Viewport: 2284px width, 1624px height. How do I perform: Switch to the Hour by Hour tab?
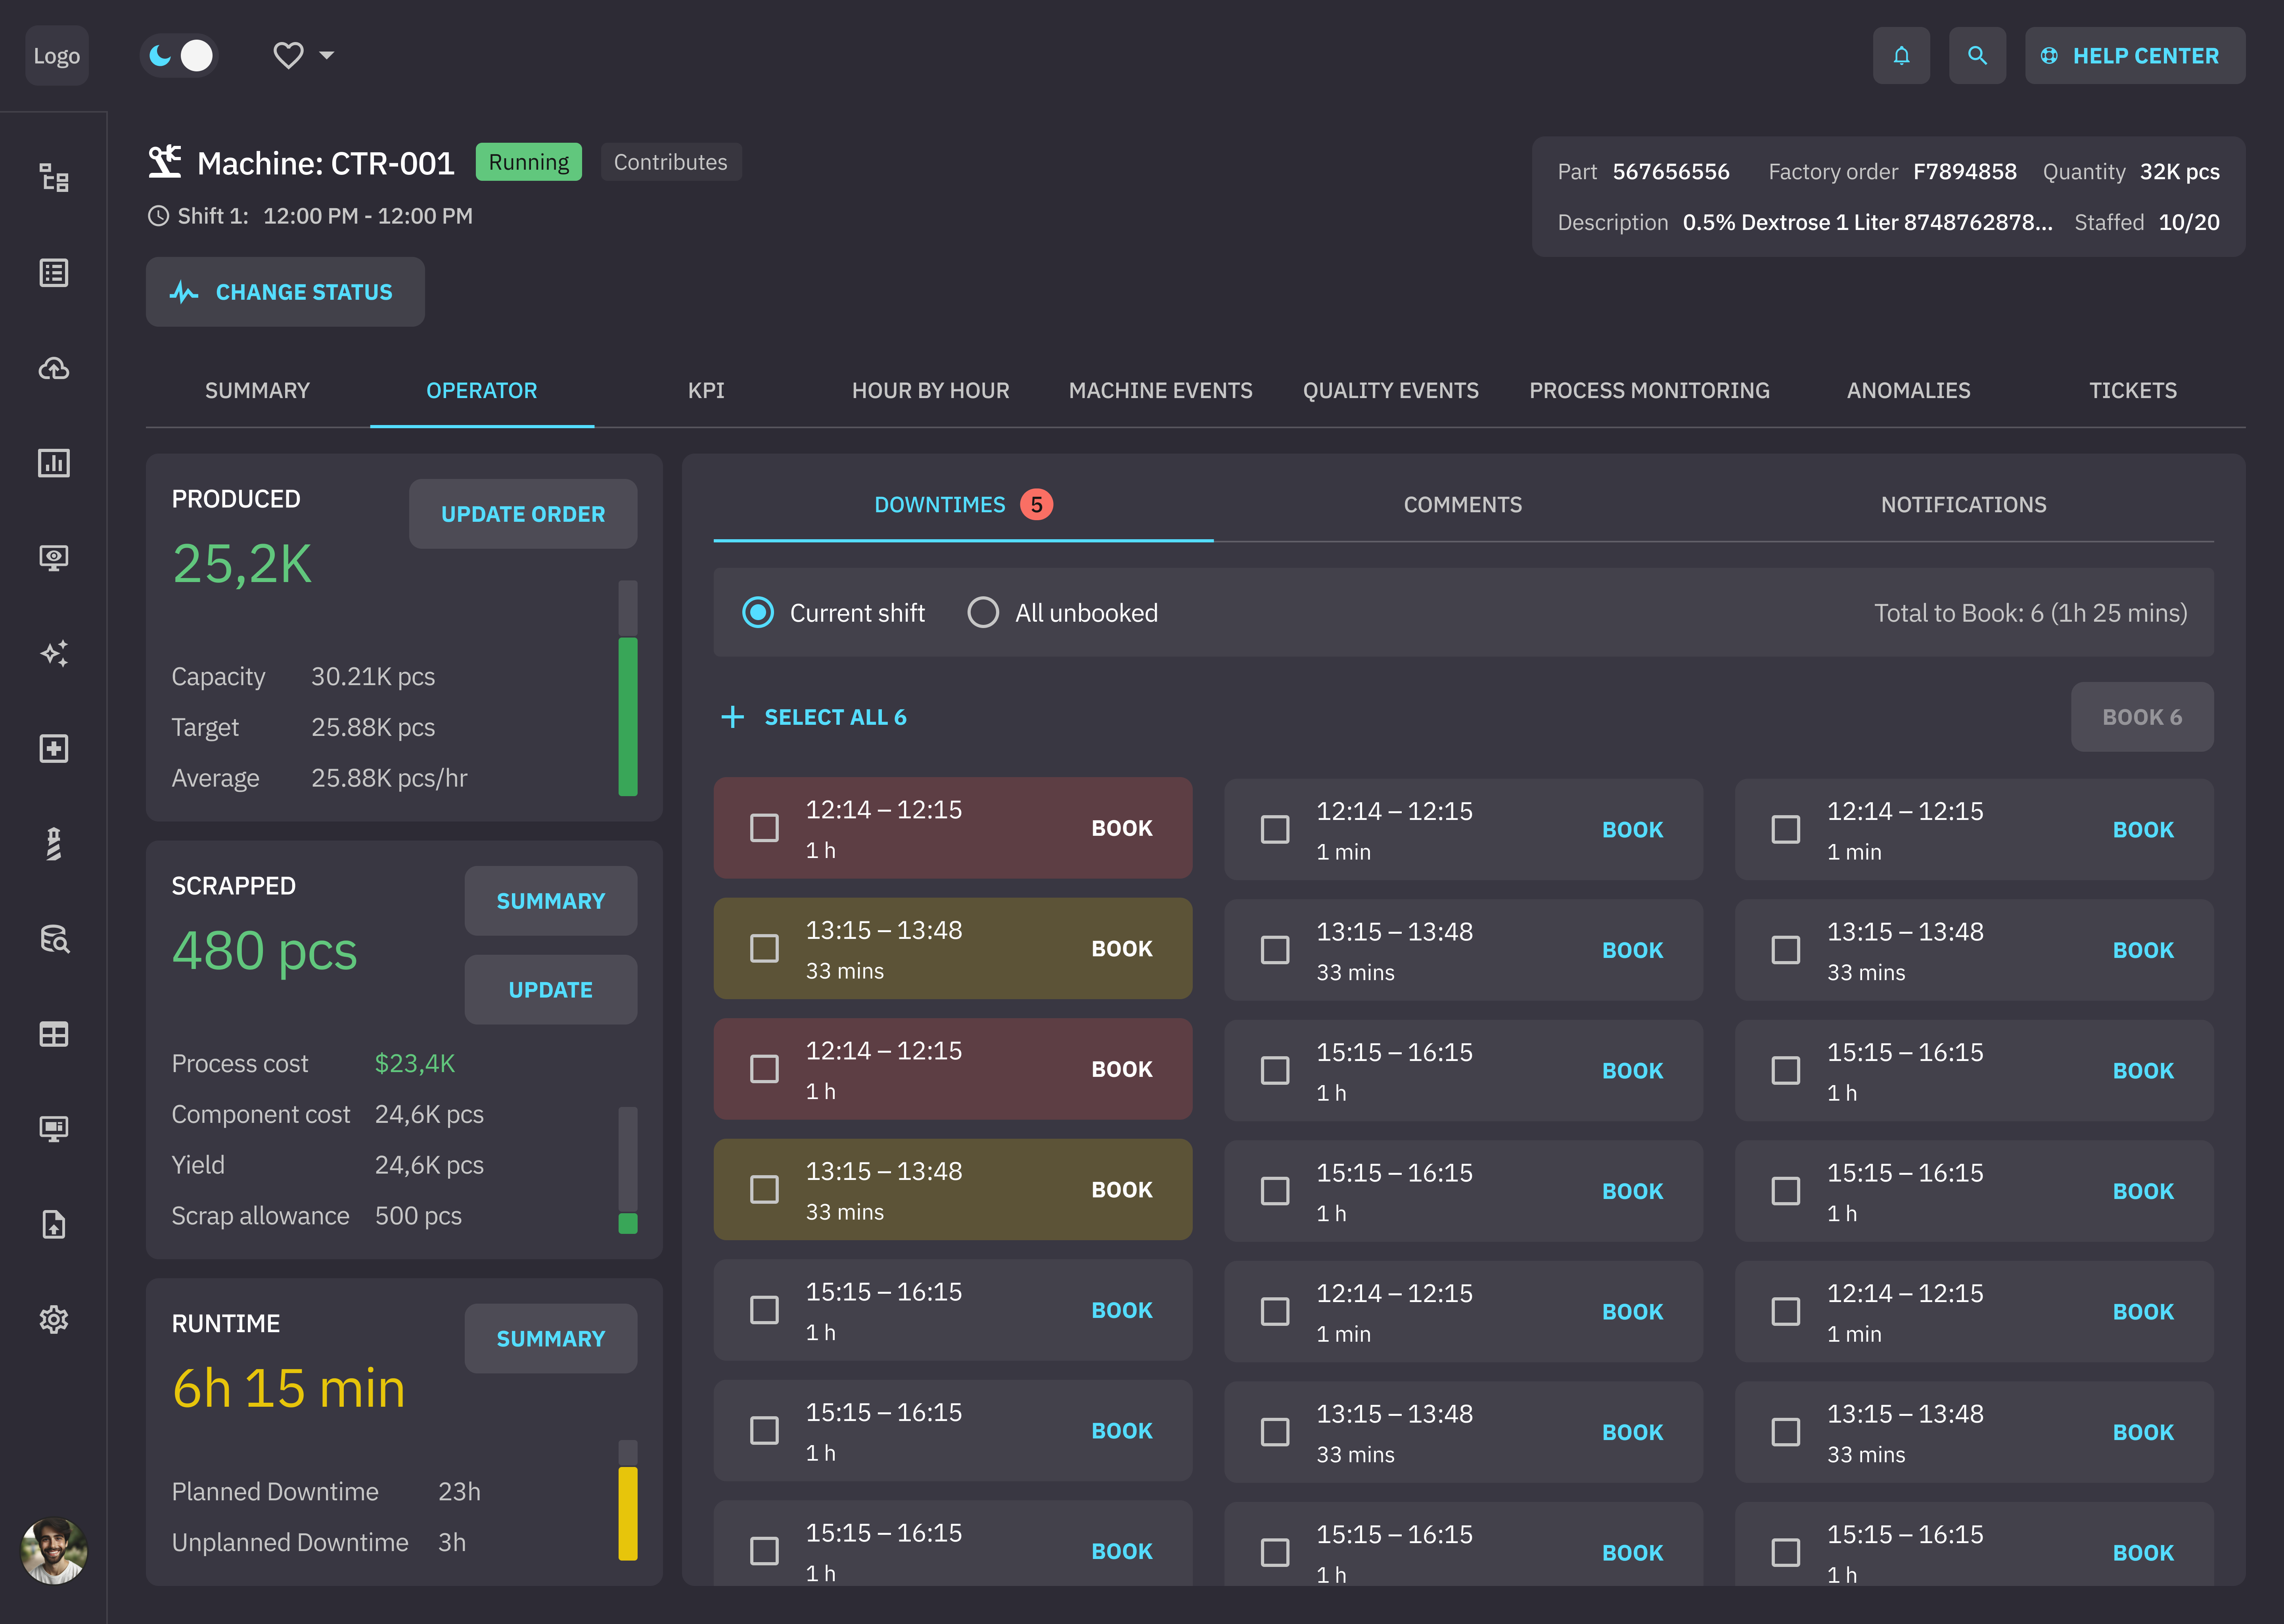point(930,391)
